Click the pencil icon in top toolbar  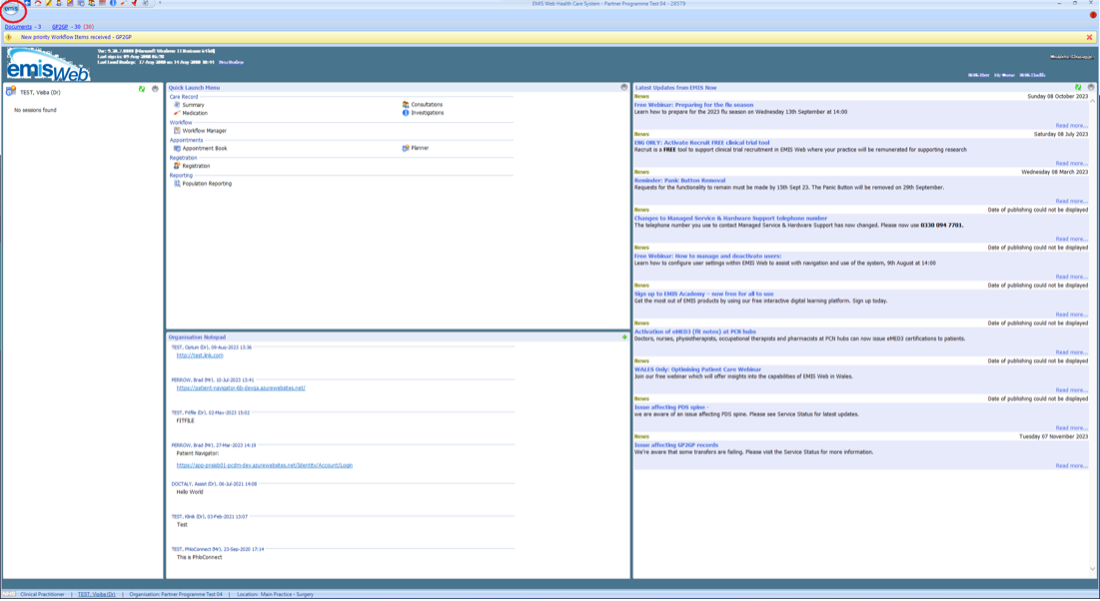click(x=48, y=3)
